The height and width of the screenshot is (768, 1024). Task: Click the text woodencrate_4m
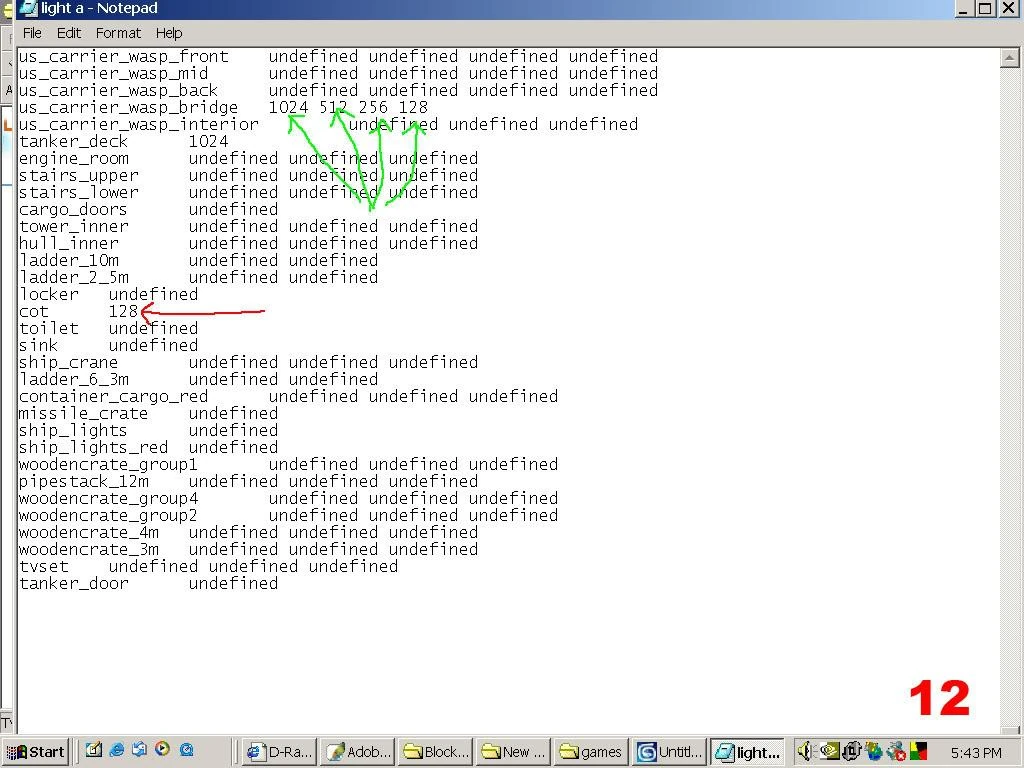(89, 532)
